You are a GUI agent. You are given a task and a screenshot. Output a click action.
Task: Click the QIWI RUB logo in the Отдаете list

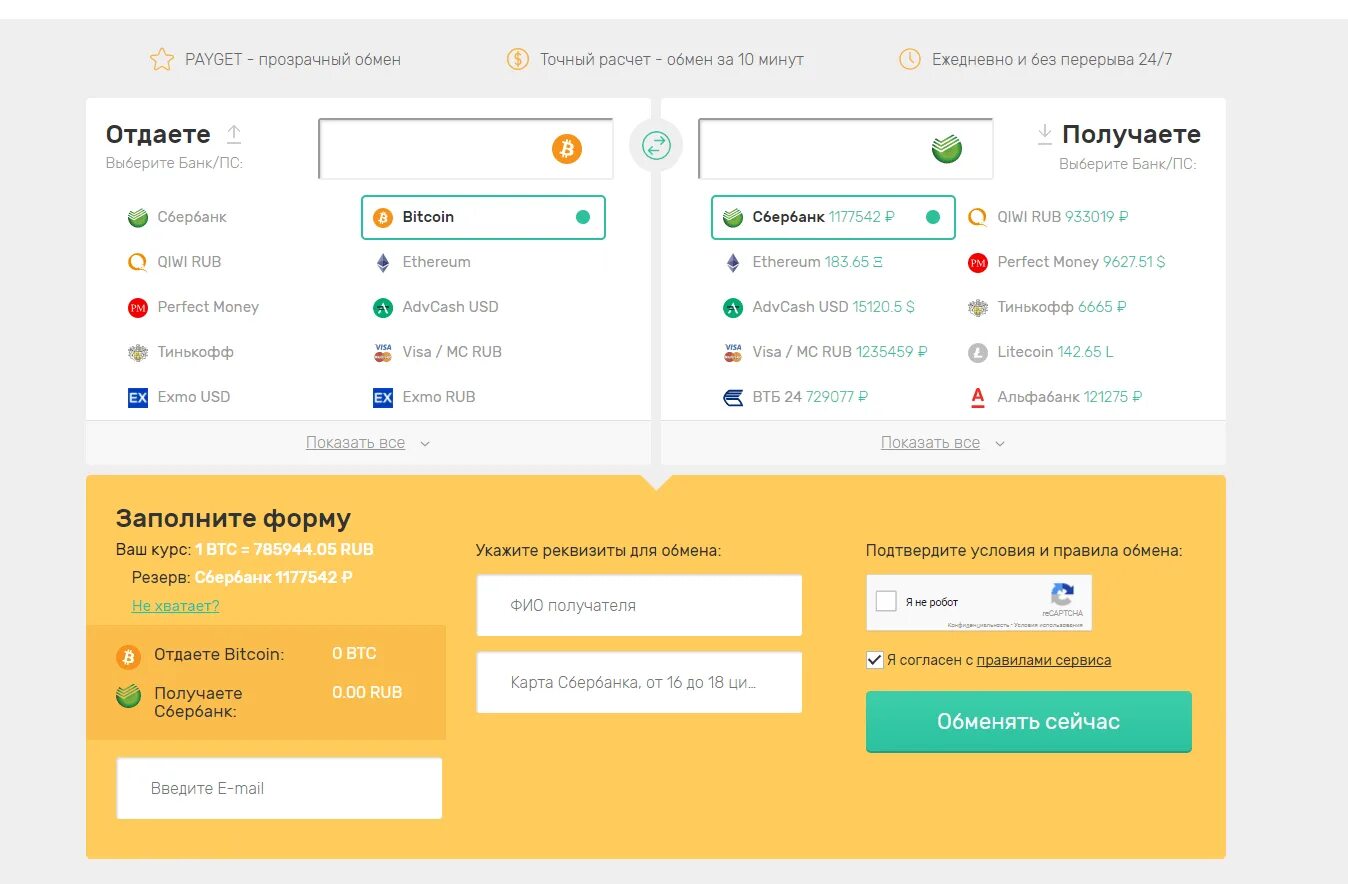click(x=138, y=262)
